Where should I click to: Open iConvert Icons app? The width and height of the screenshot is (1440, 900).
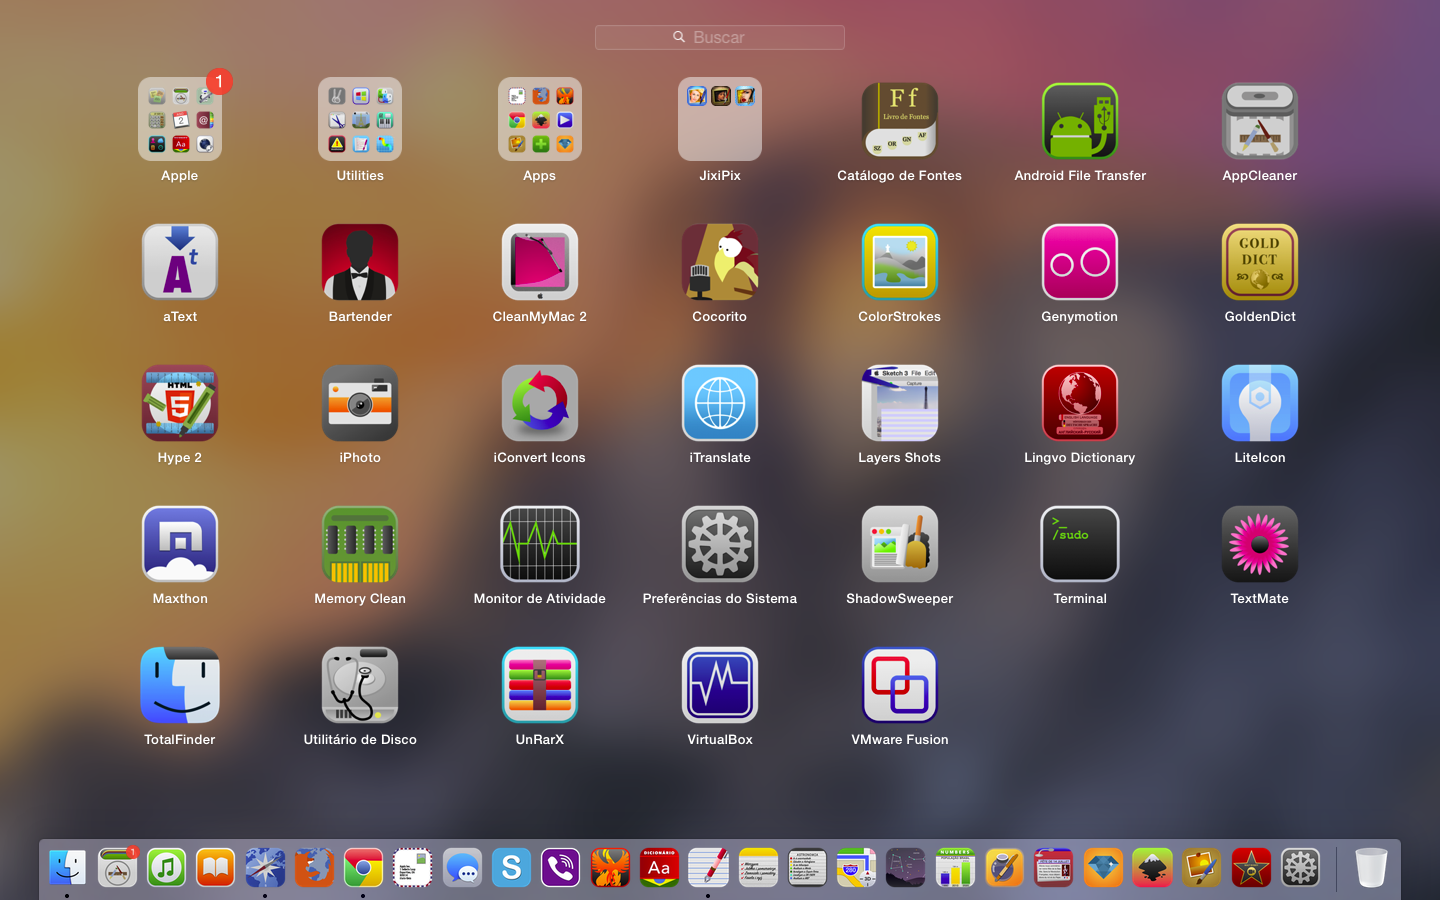click(540, 403)
